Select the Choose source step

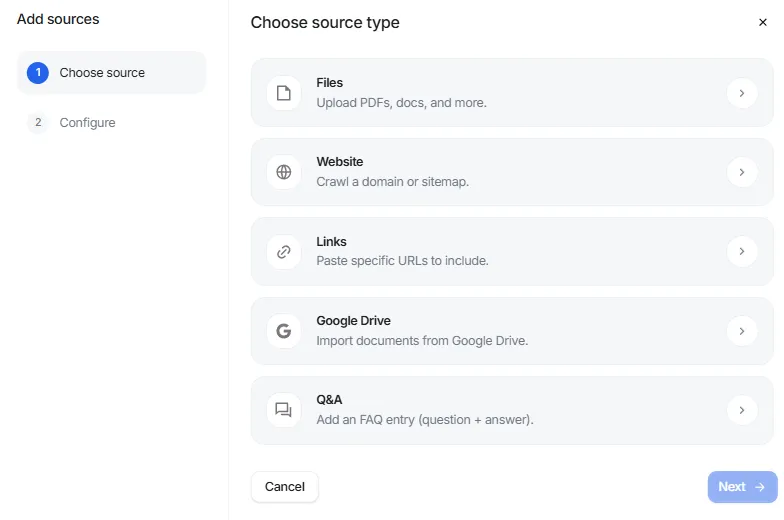click(102, 73)
